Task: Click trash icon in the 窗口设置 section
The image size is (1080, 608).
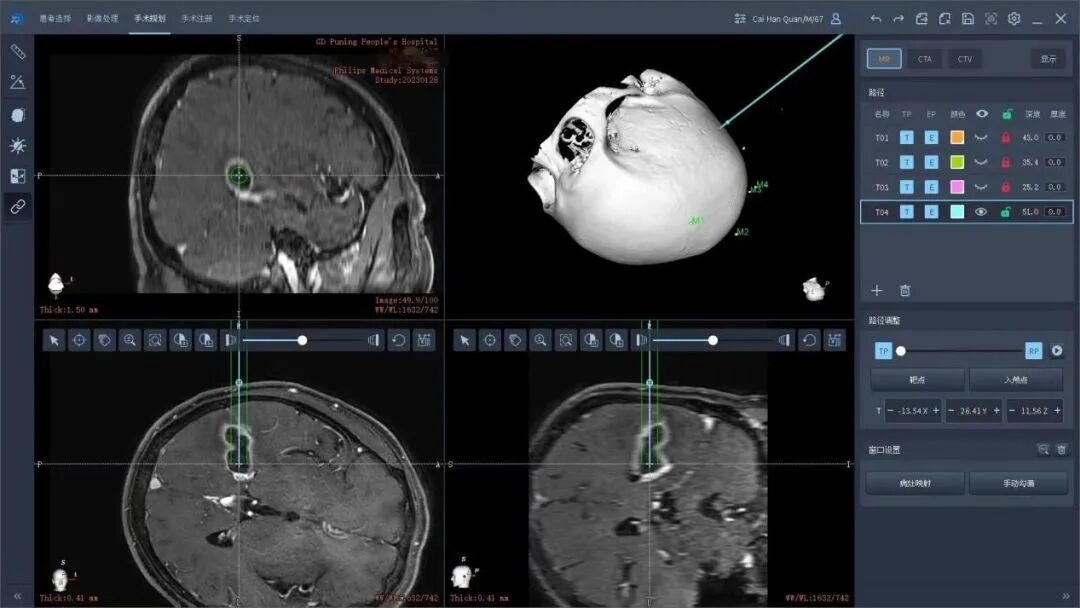Action: [1061, 450]
